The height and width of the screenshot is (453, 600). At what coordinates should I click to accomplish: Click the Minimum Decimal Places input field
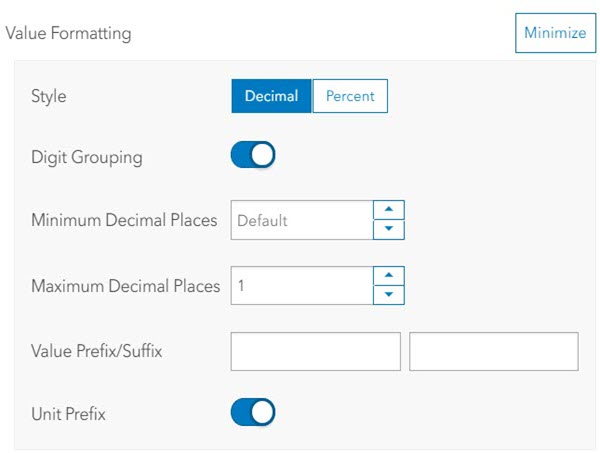point(301,220)
